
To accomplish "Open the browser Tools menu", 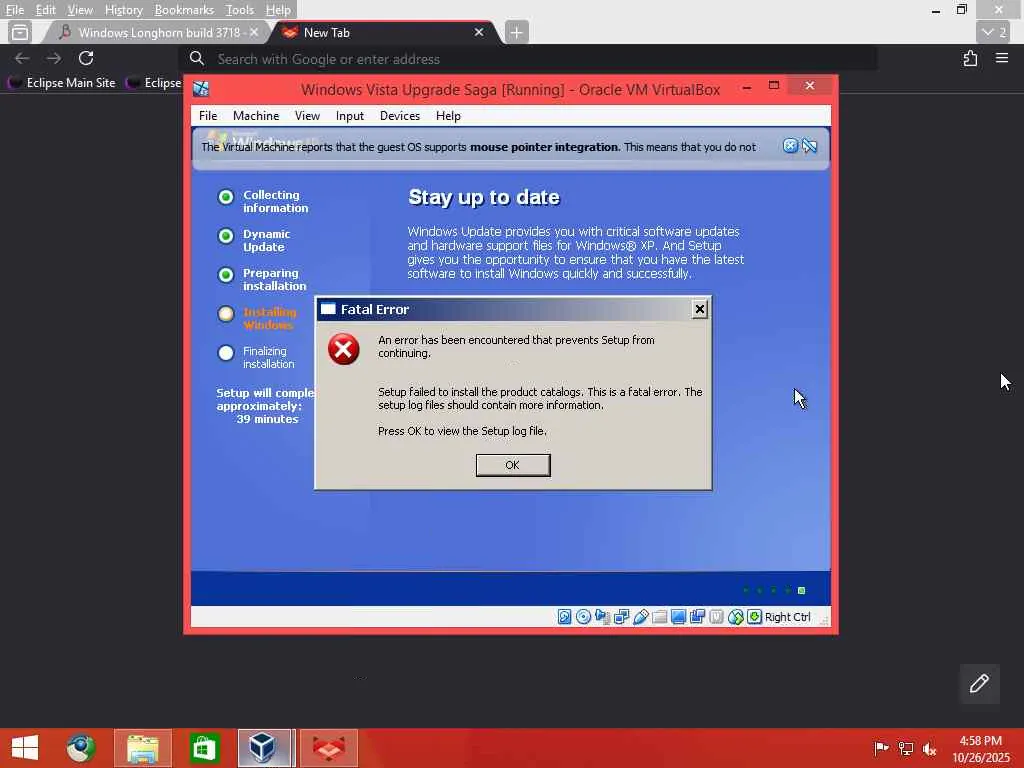I will point(240,10).
